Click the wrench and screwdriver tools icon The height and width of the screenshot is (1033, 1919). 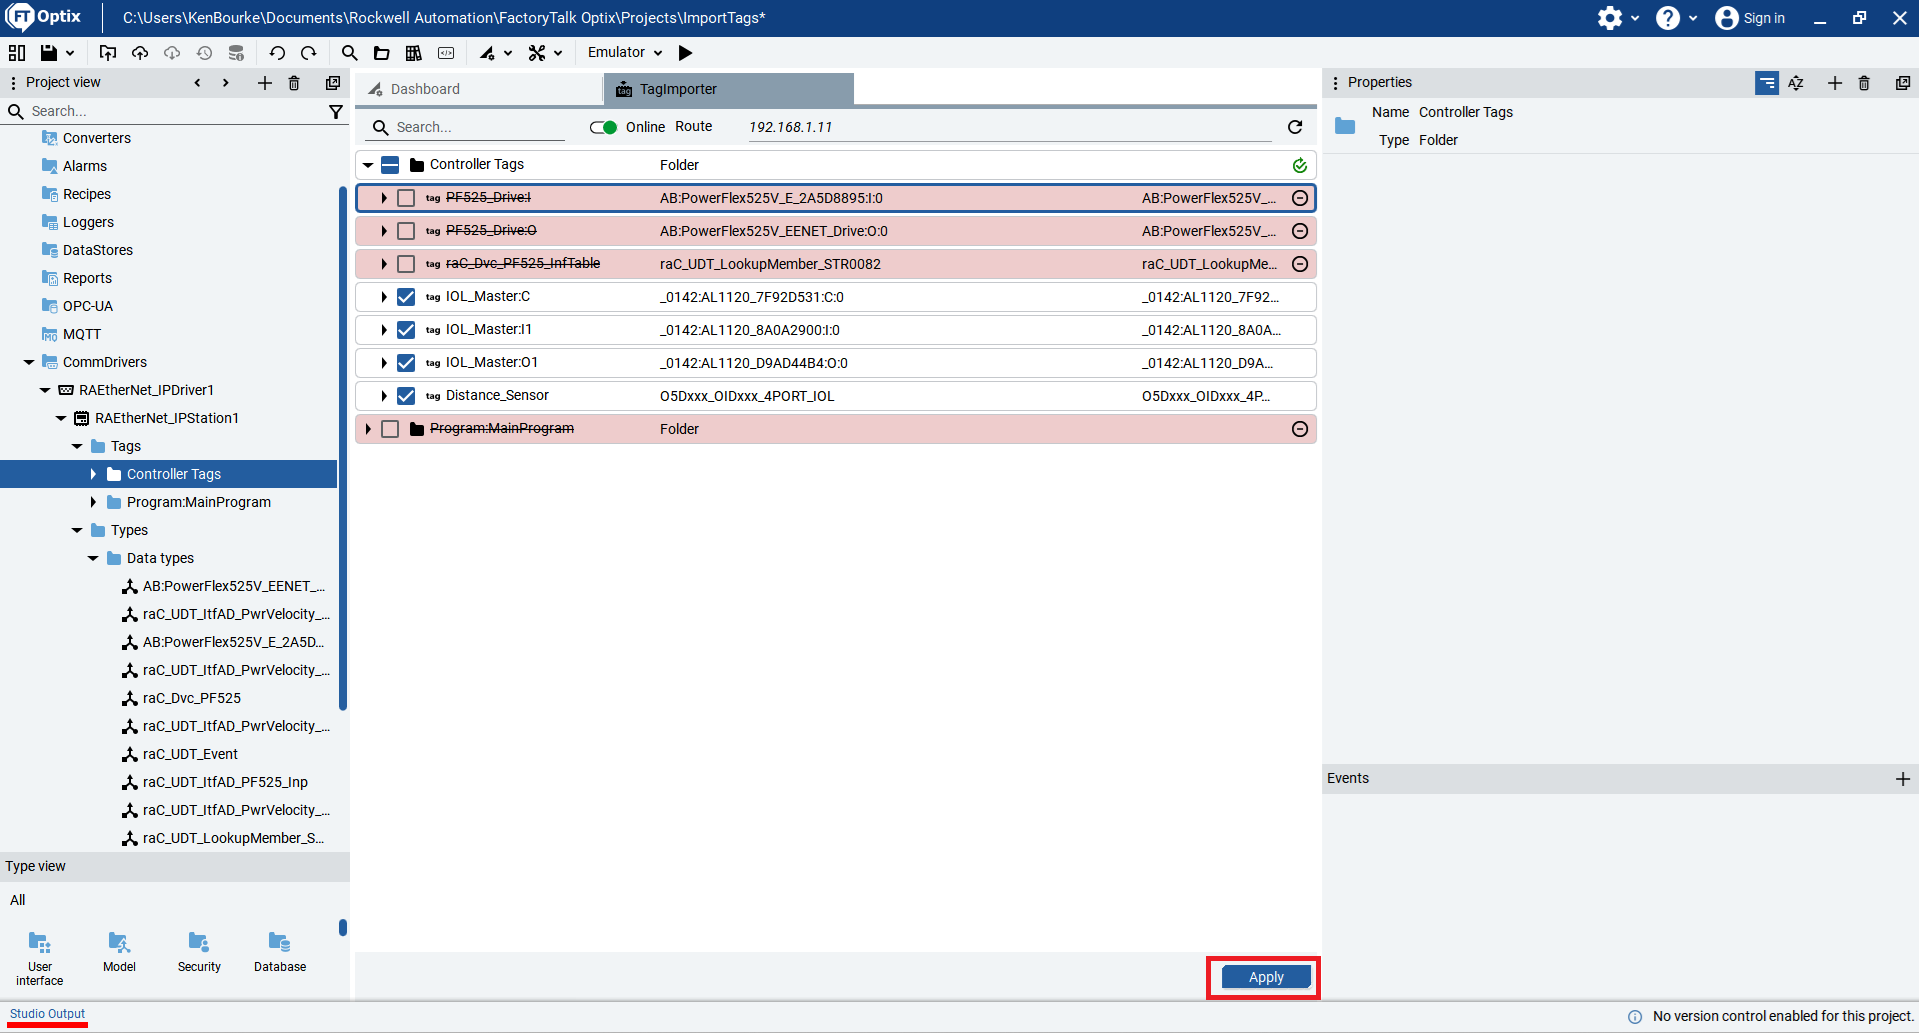537,53
